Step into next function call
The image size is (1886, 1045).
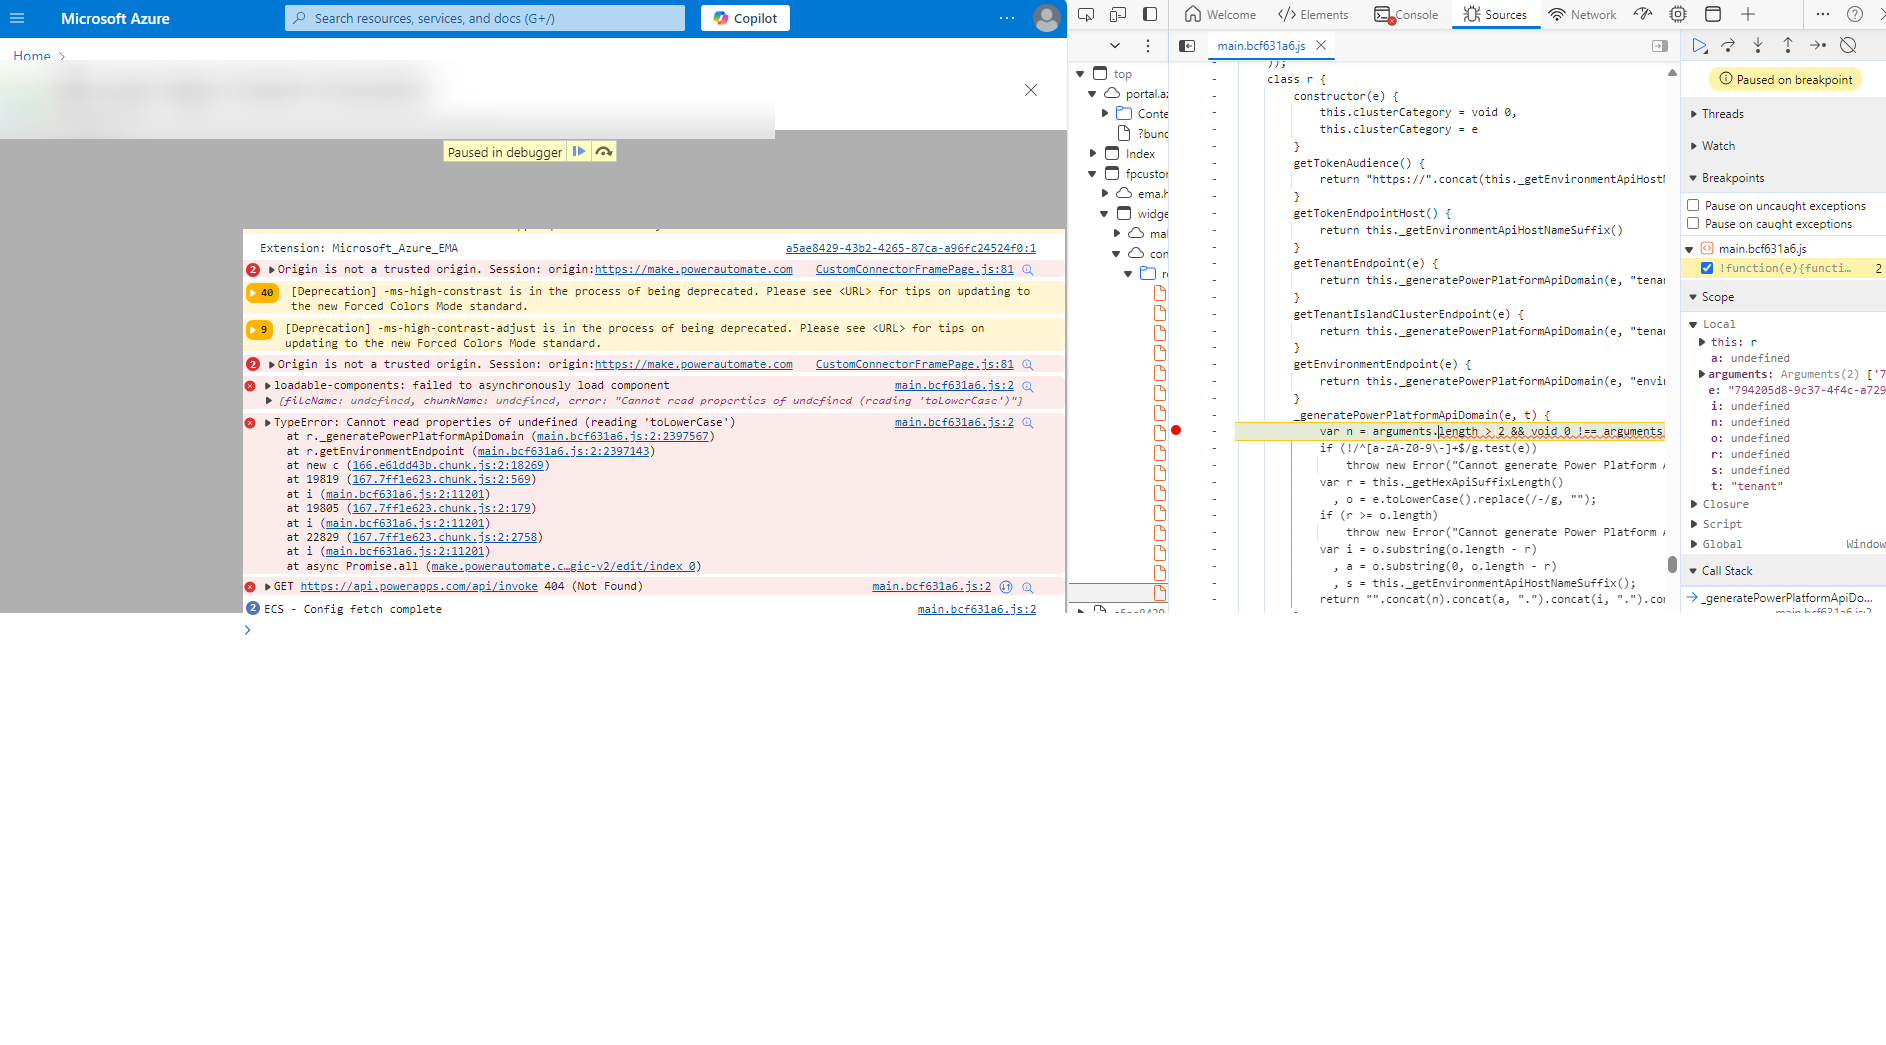(x=1758, y=45)
